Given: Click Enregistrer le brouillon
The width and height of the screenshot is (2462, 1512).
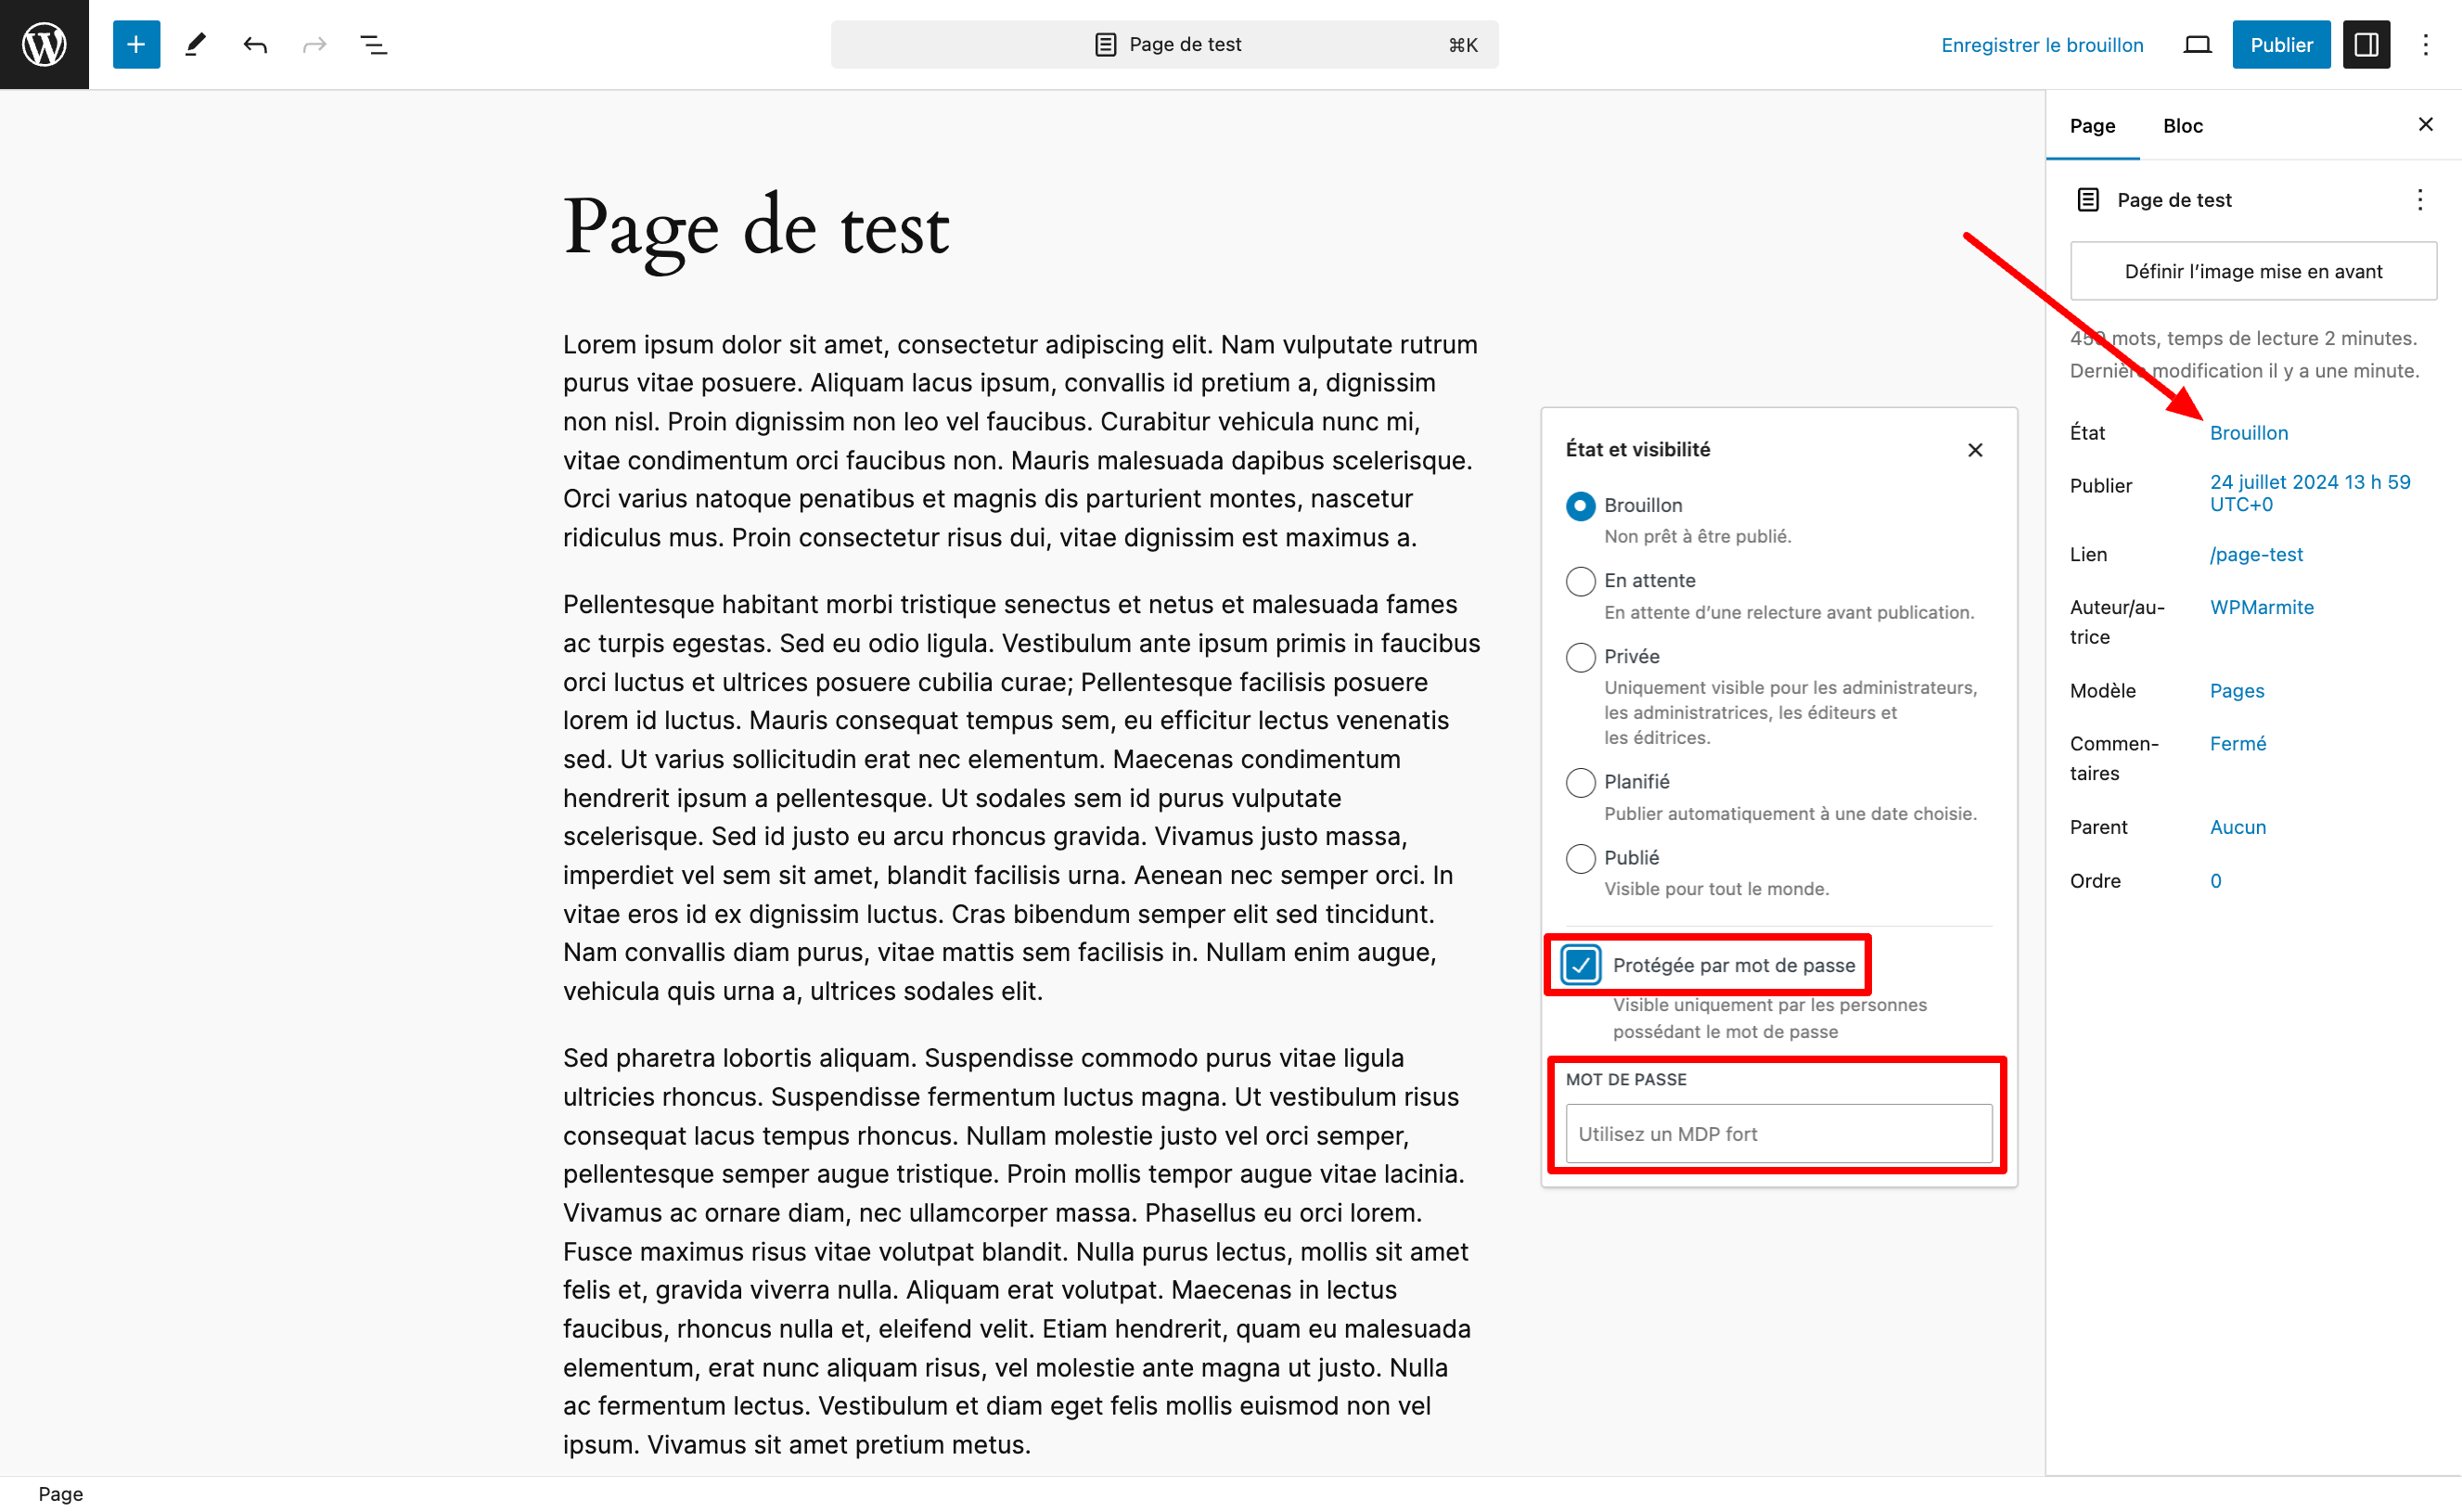Looking at the screenshot, I should pos(2042,44).
